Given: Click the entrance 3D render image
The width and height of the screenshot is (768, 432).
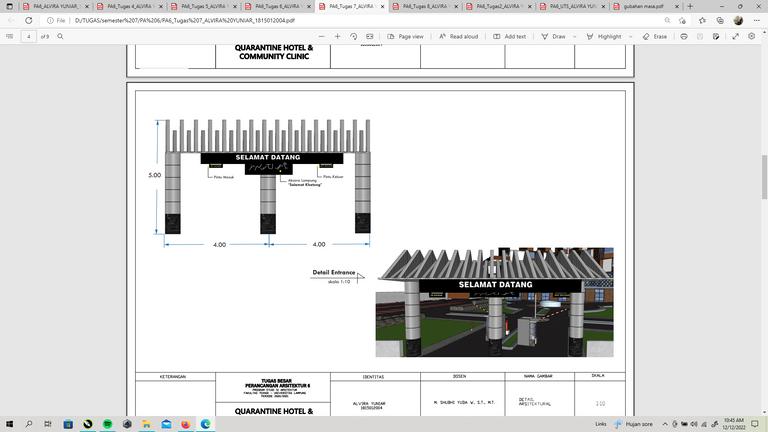Looking at the screenshot, I should point(494,302).
